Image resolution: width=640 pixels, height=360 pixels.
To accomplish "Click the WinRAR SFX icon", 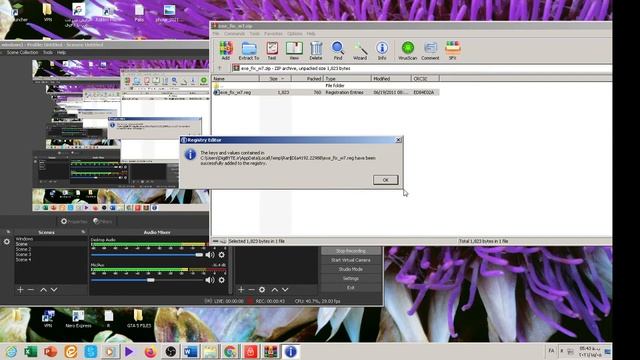I will (x=453, y=50).
